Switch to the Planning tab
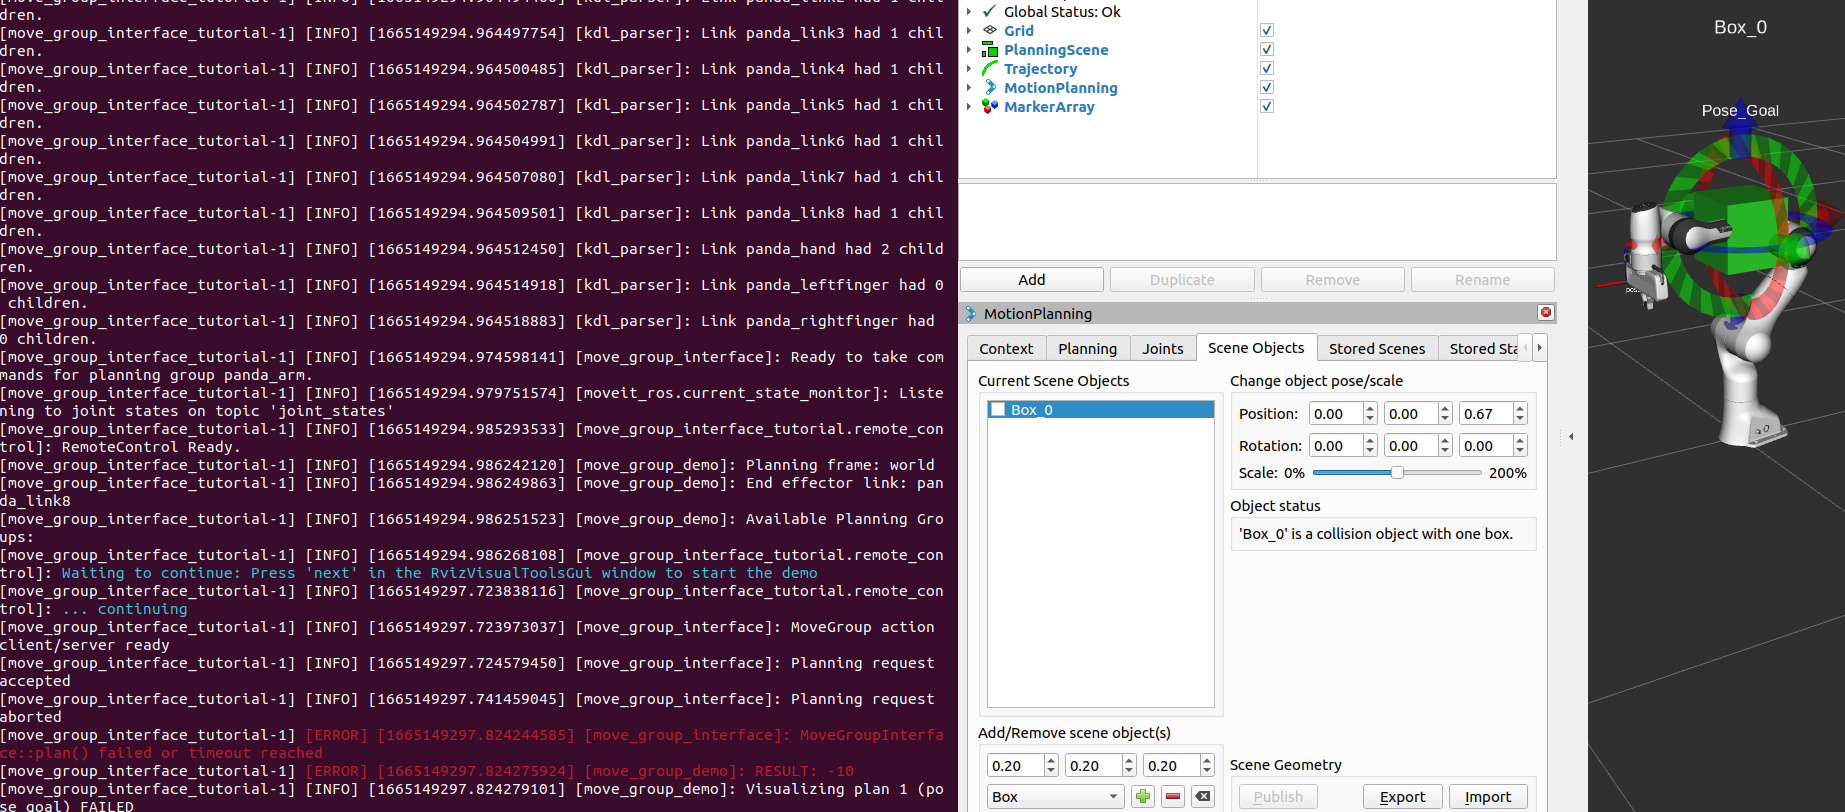Image resolution: width=1845 pixels, height=812 pixels. (x=1088, y=348)
